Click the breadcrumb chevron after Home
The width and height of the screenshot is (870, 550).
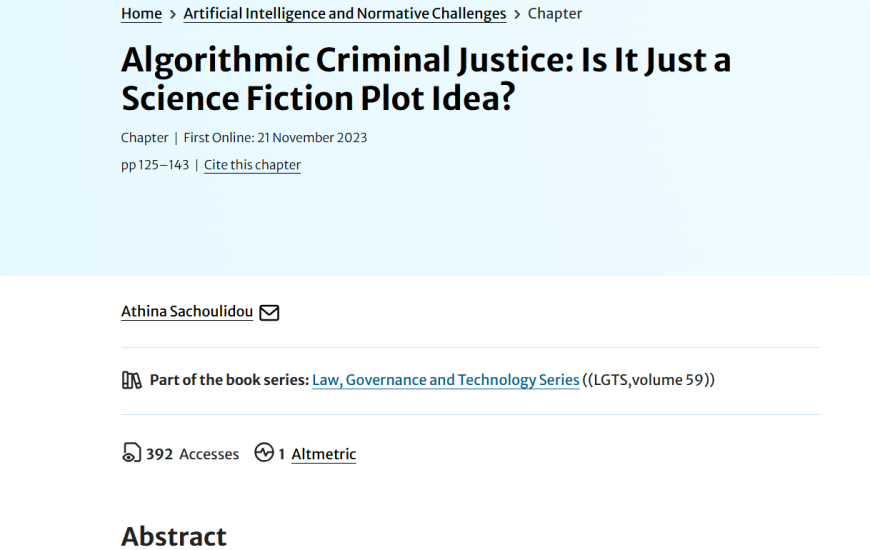tap(172, 14)
